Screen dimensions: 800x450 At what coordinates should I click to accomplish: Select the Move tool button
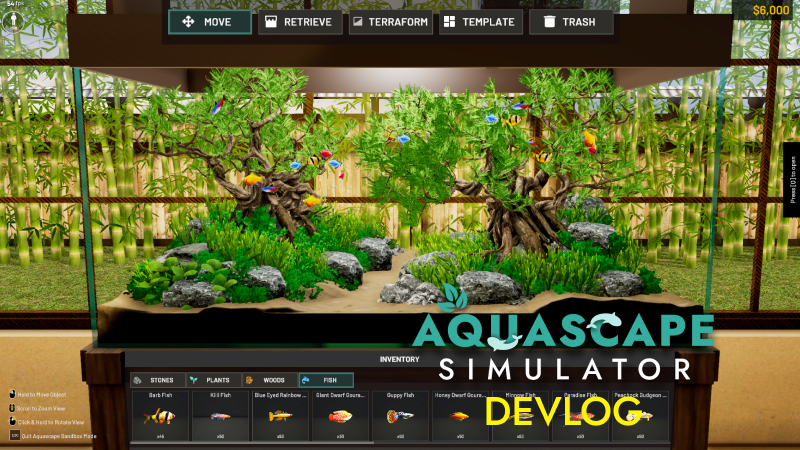[x=210, y=22]
